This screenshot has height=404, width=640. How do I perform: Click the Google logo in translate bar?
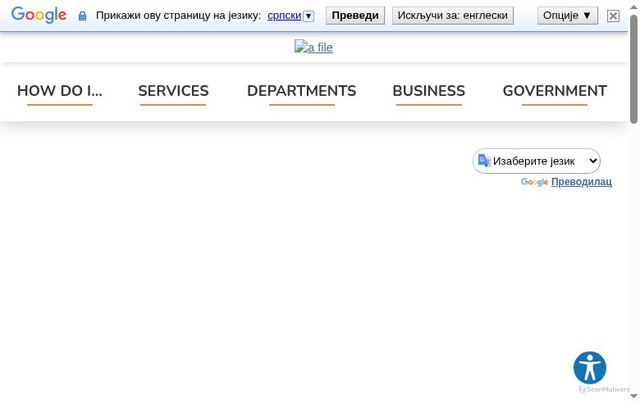click(x=39, y=15)
